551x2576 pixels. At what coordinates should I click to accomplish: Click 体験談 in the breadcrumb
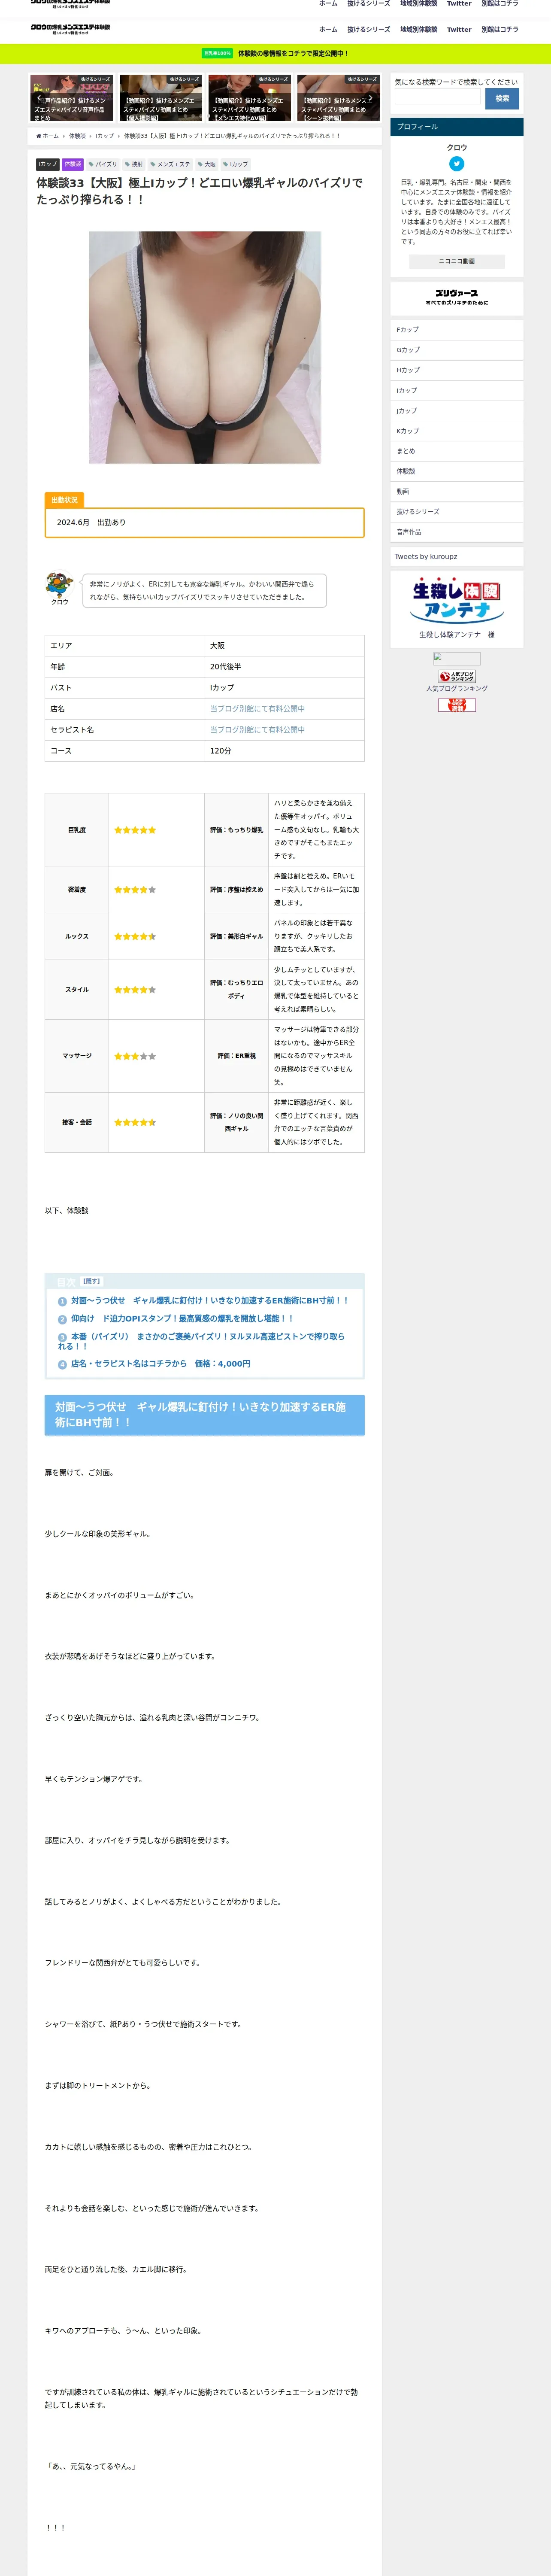77,136
